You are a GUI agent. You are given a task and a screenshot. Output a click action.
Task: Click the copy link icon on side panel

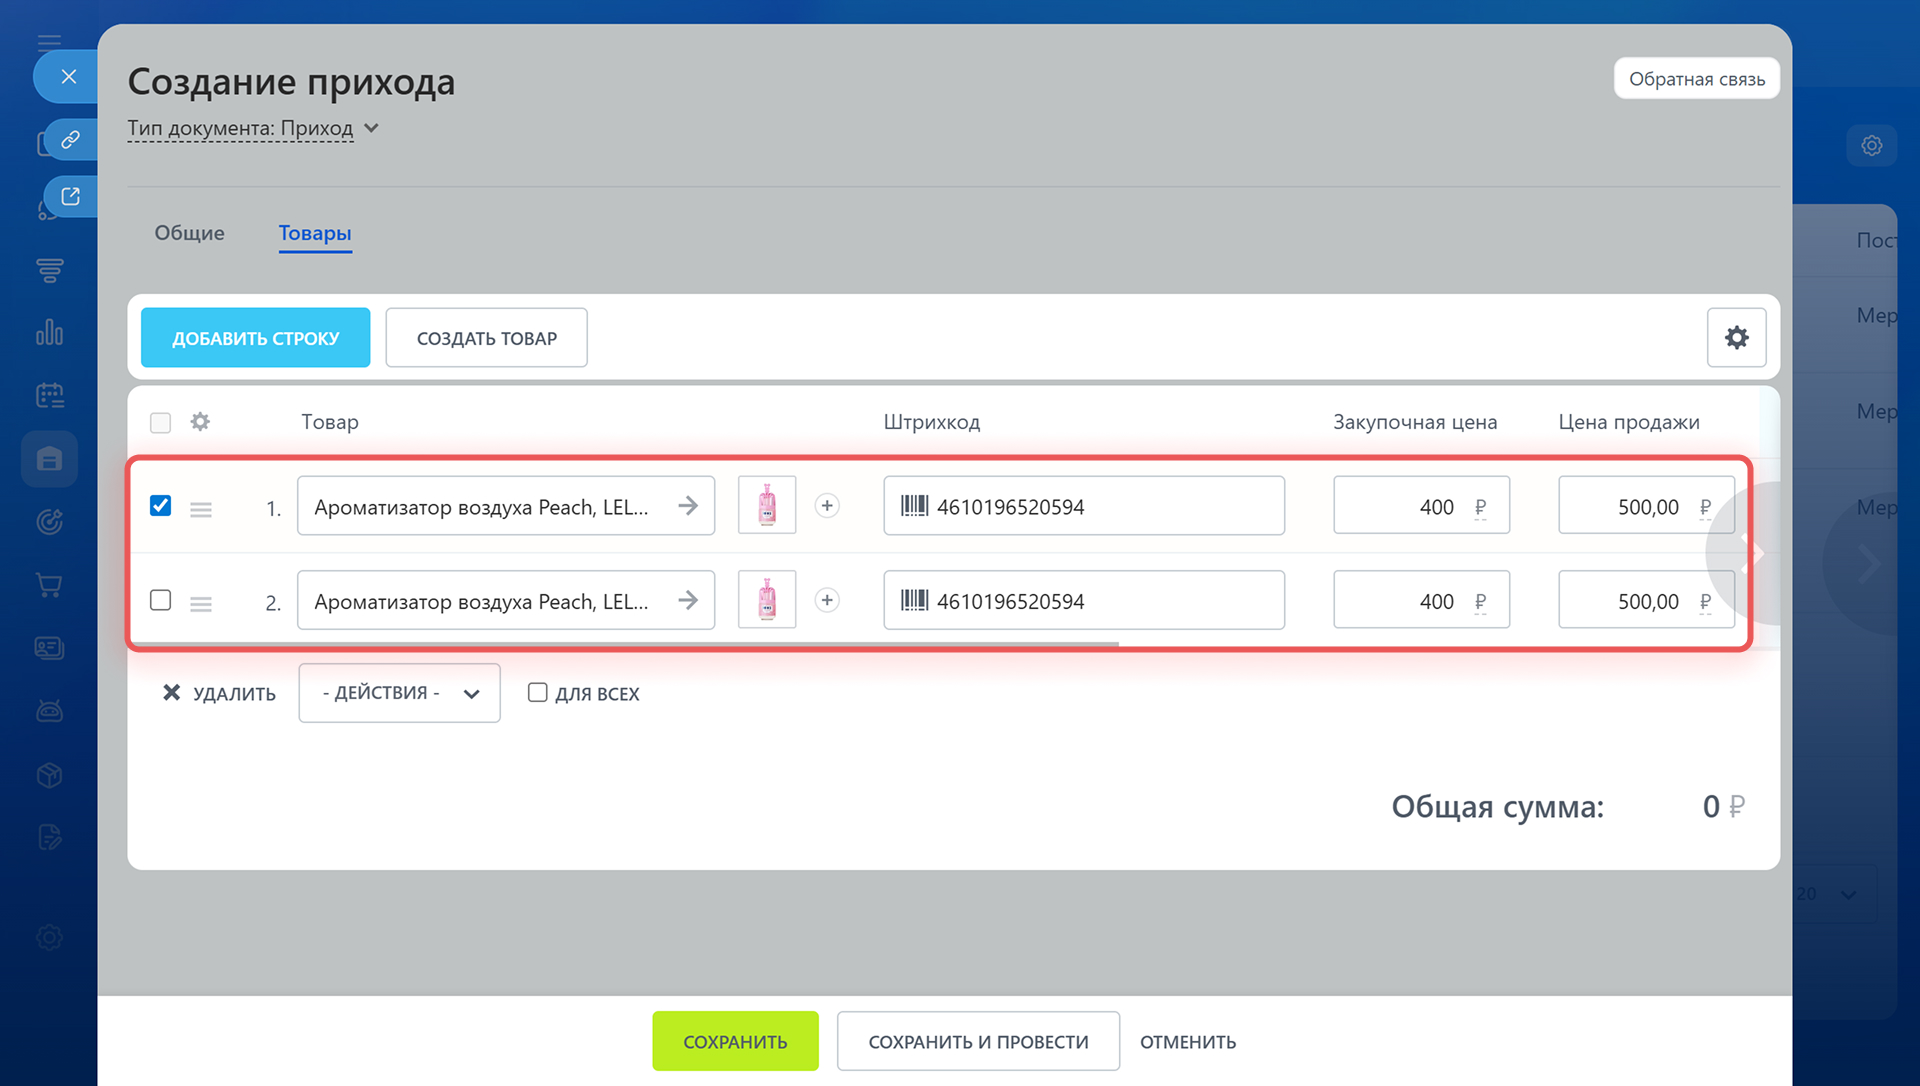click(x=70, y=139)
